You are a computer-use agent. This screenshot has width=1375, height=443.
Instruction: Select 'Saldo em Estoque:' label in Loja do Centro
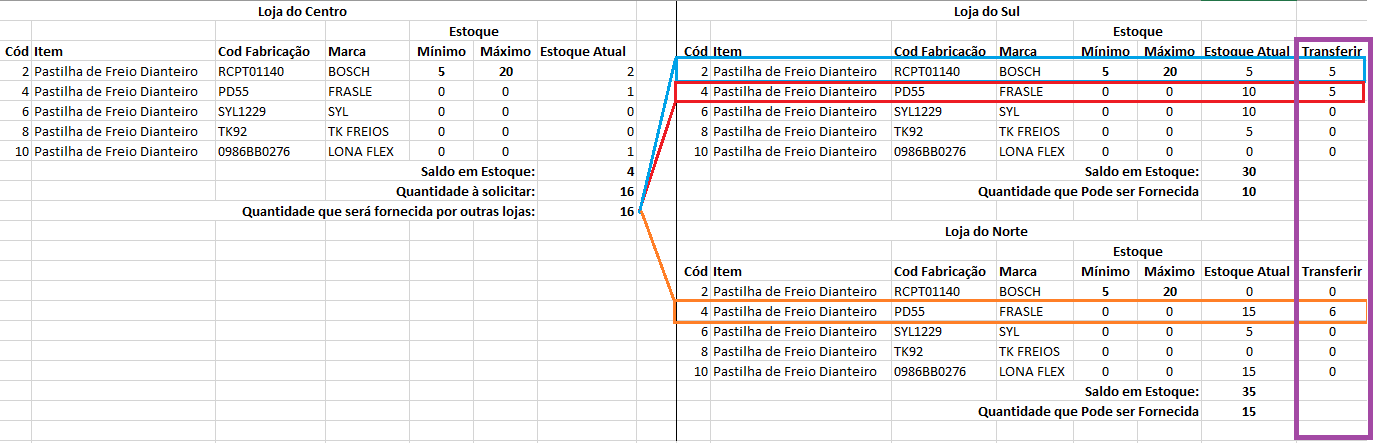tap(478, 171)
